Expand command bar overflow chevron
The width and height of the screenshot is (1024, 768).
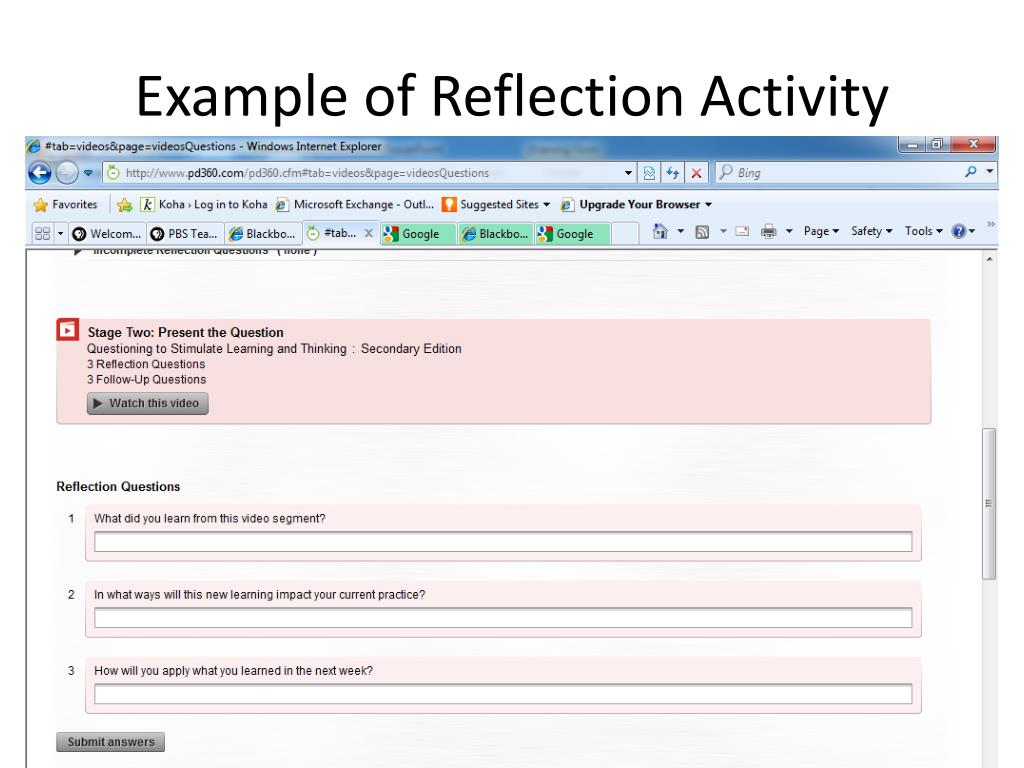tap(991, 225)
